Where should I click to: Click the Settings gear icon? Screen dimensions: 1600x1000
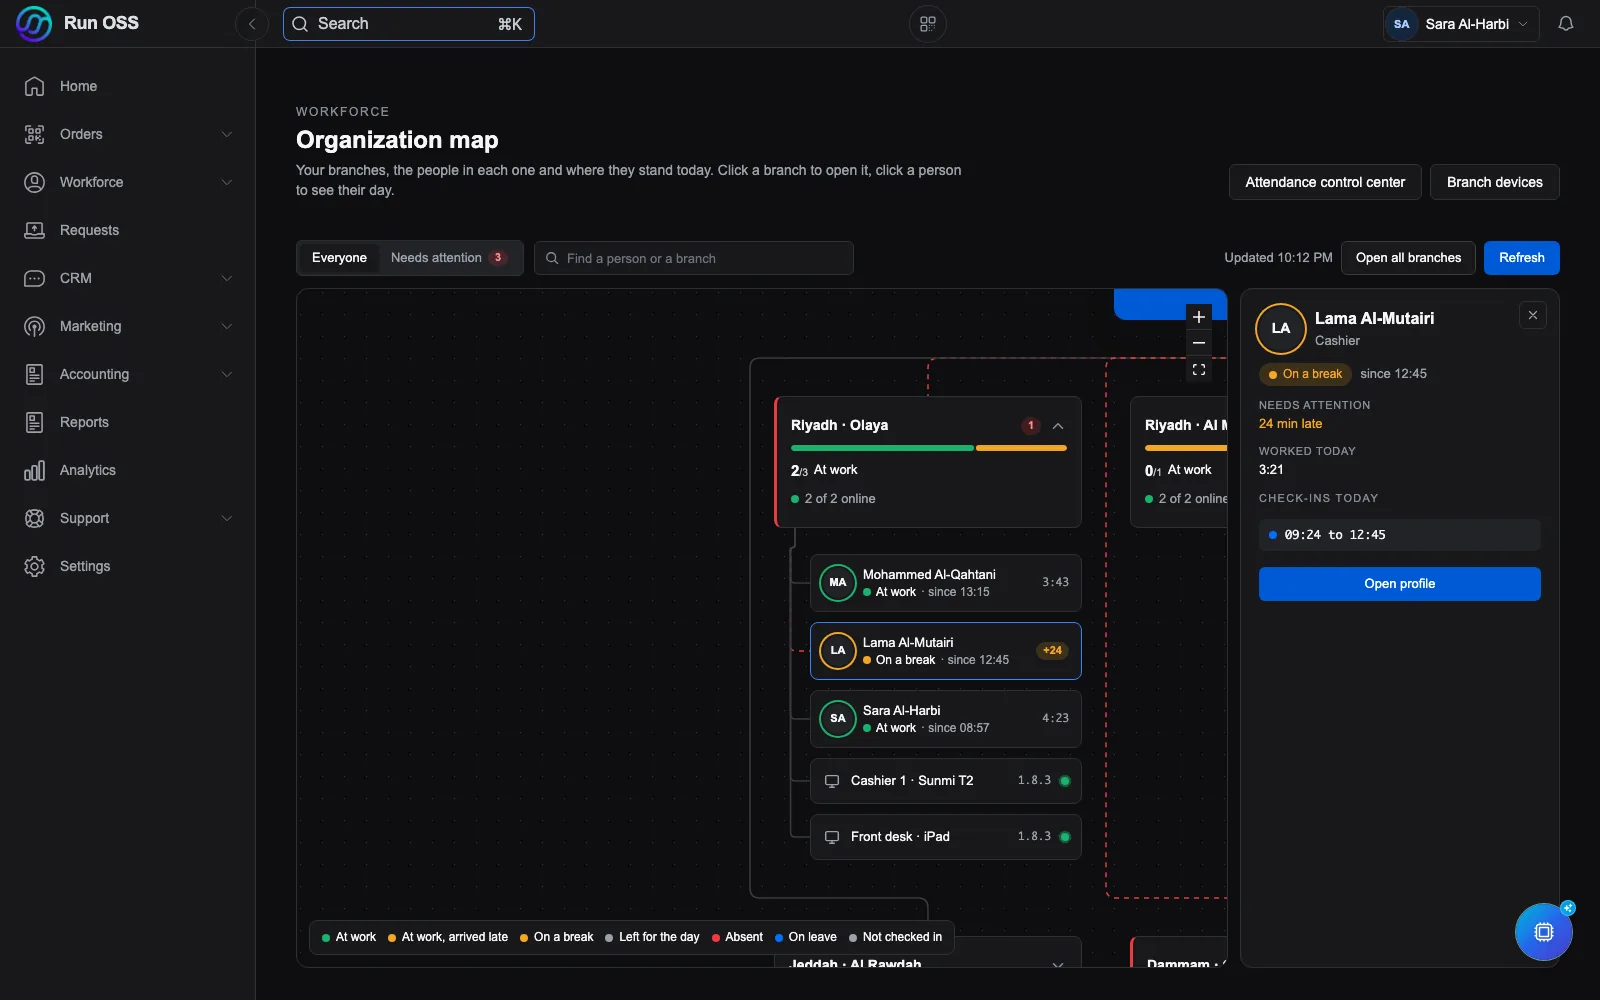coord(34,566)
